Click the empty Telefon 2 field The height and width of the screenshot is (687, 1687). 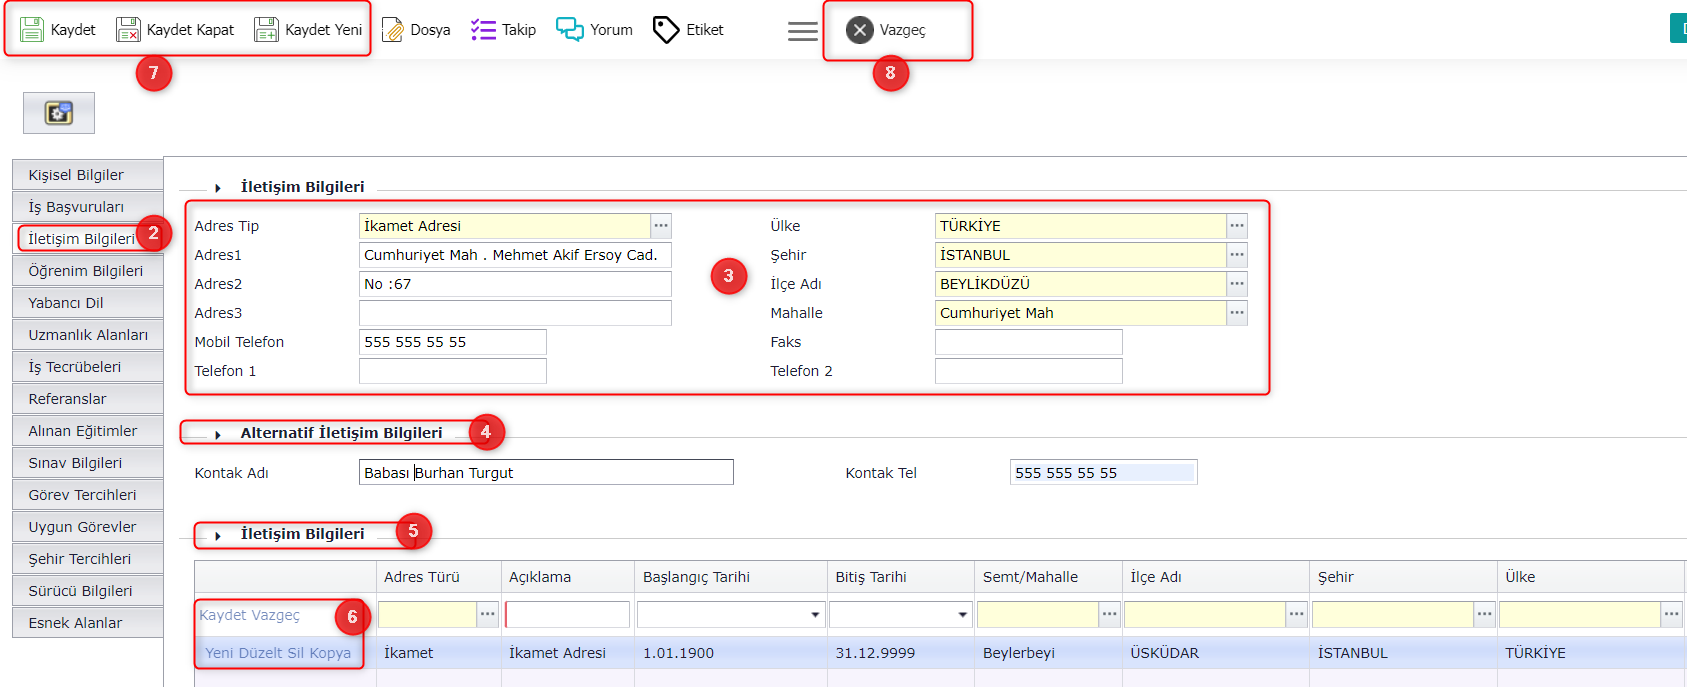[1029, 371]
